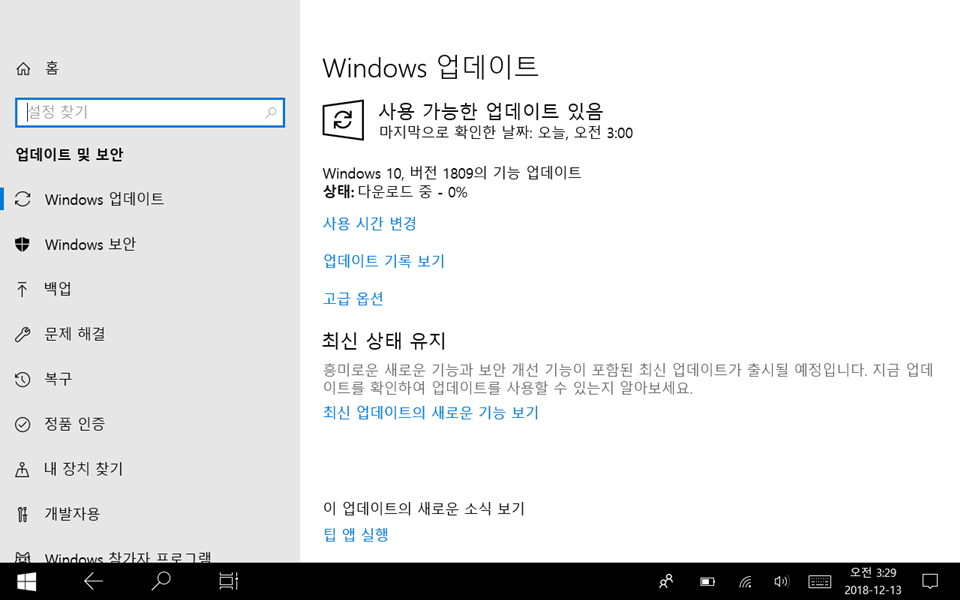Viewport: 960px width, 600px height.
Task: Click 이 업데이트의 새로운 소식 보기 text
Action: click(x=424, y=509)
